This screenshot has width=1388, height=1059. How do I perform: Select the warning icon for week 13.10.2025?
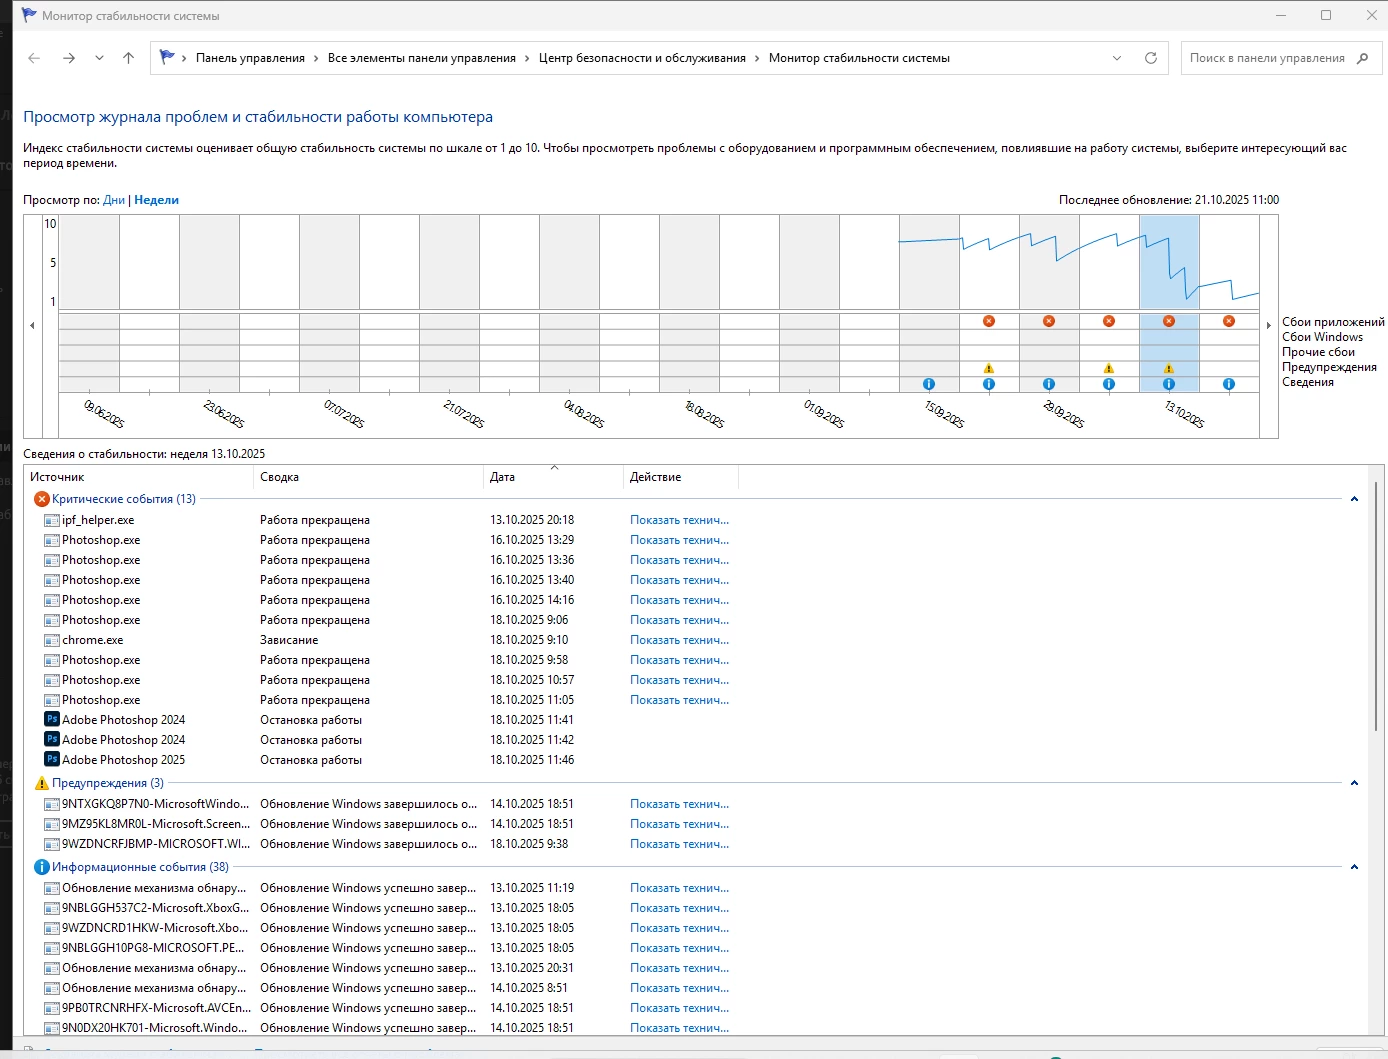1169,368
